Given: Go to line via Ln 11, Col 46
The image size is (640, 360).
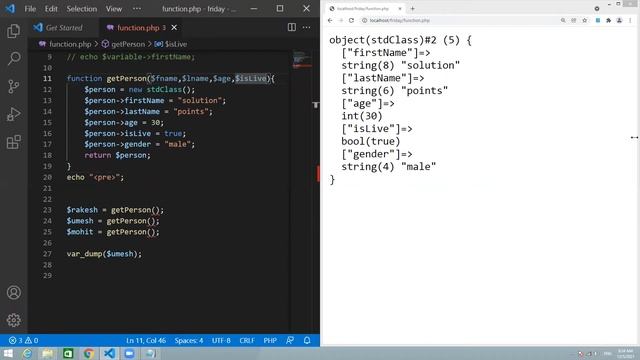Looking at the screenshot, I should 146,340.
